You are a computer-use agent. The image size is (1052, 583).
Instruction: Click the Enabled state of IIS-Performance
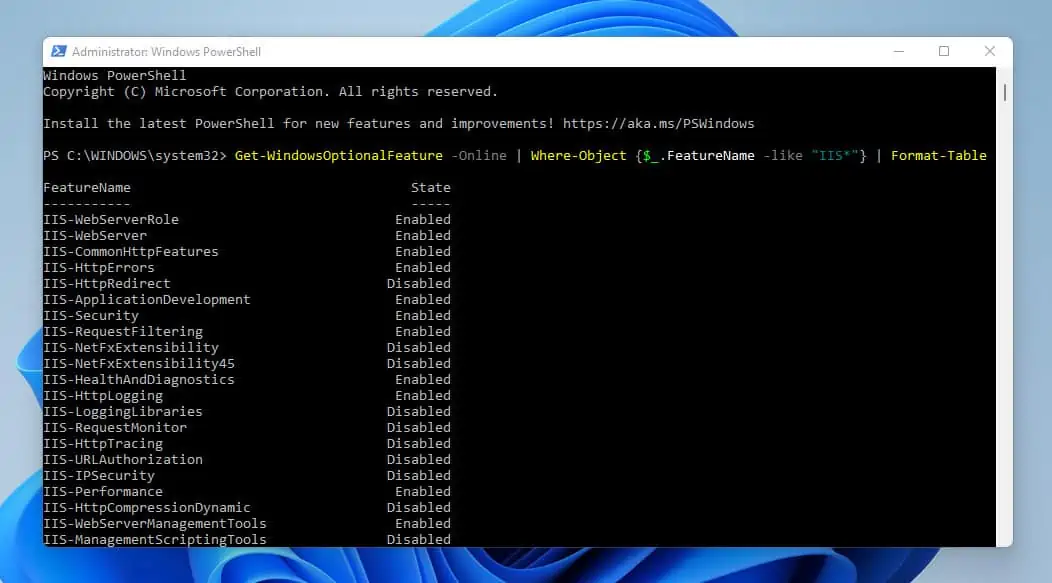click(423, 492)
